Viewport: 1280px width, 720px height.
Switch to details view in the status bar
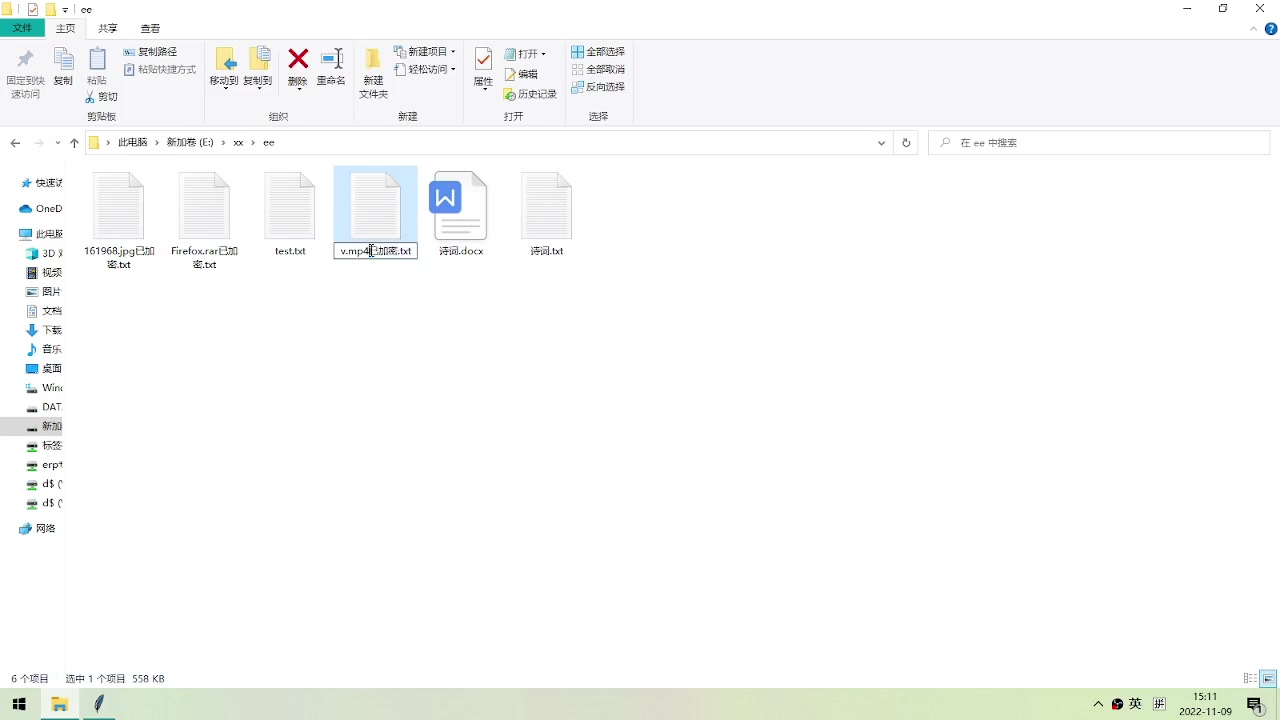(x=1248, y=678)
